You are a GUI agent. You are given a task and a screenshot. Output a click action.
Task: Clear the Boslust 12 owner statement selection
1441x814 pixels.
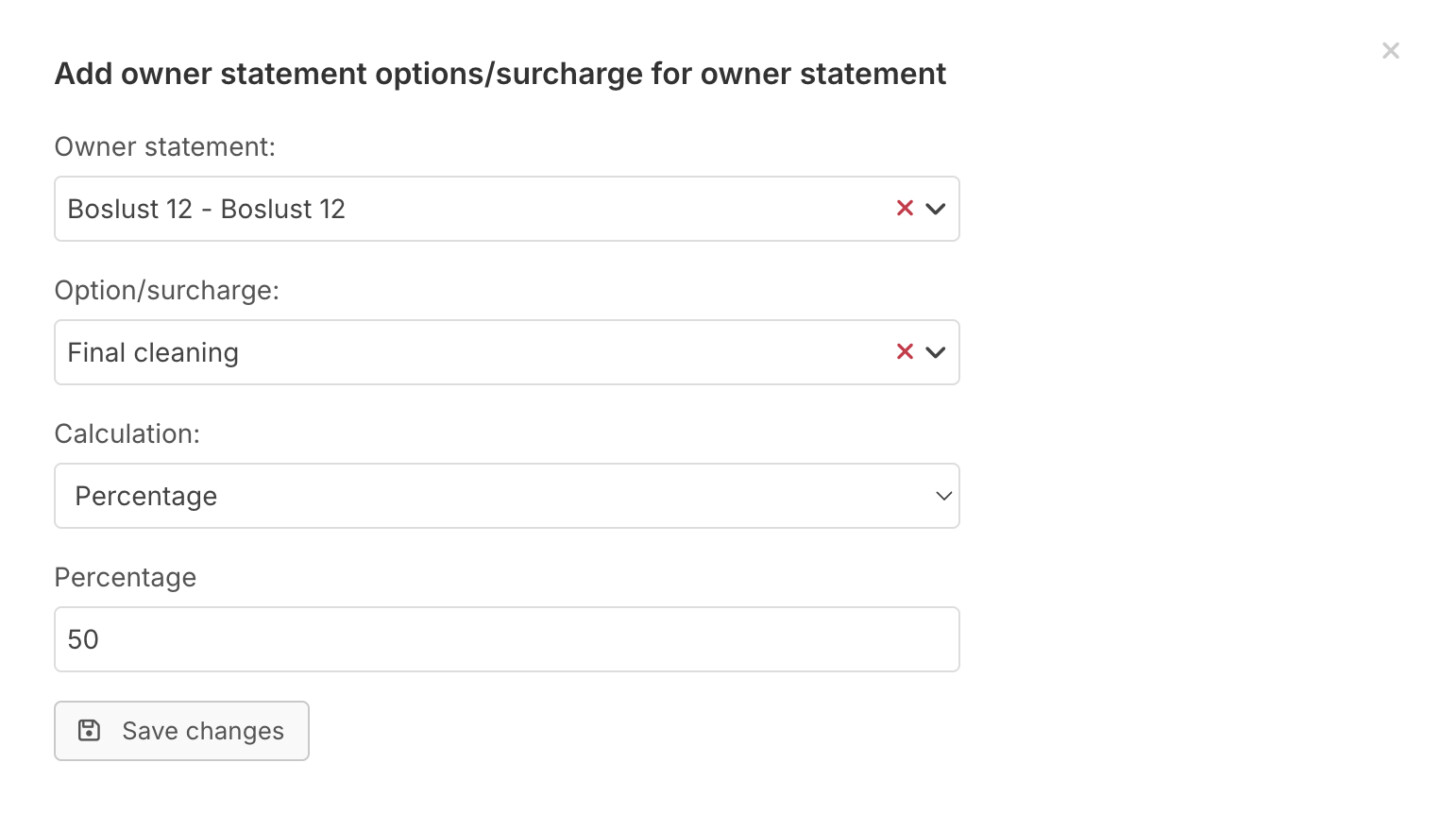point(905,208)
